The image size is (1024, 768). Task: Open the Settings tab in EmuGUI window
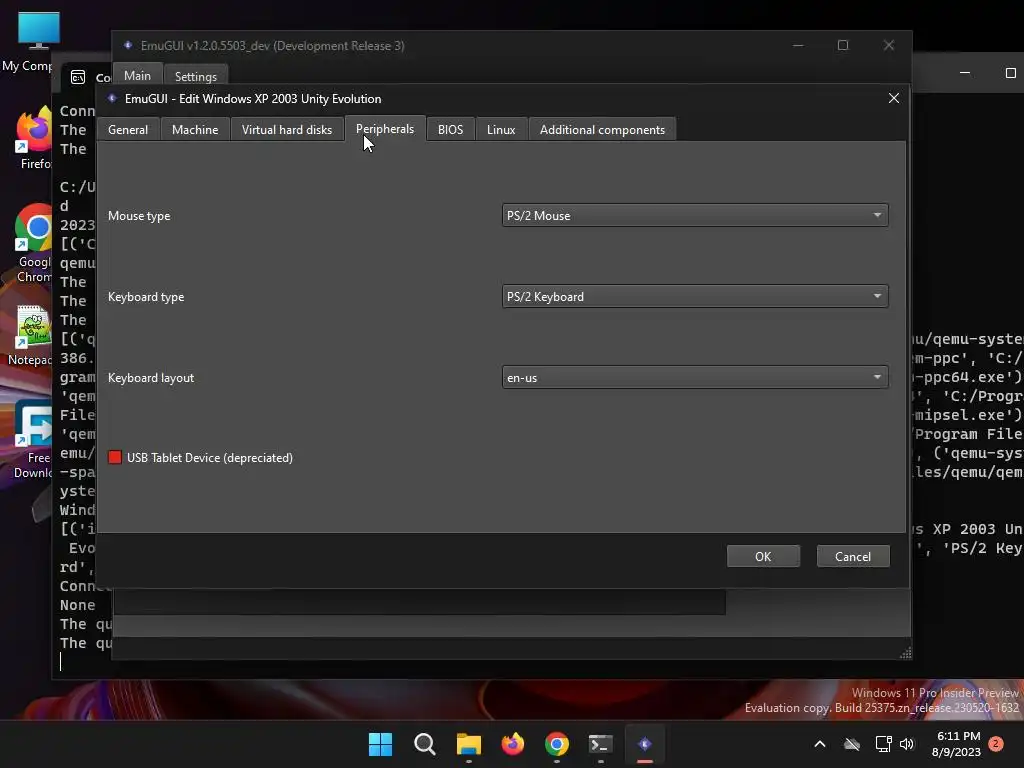click(195, 76)
